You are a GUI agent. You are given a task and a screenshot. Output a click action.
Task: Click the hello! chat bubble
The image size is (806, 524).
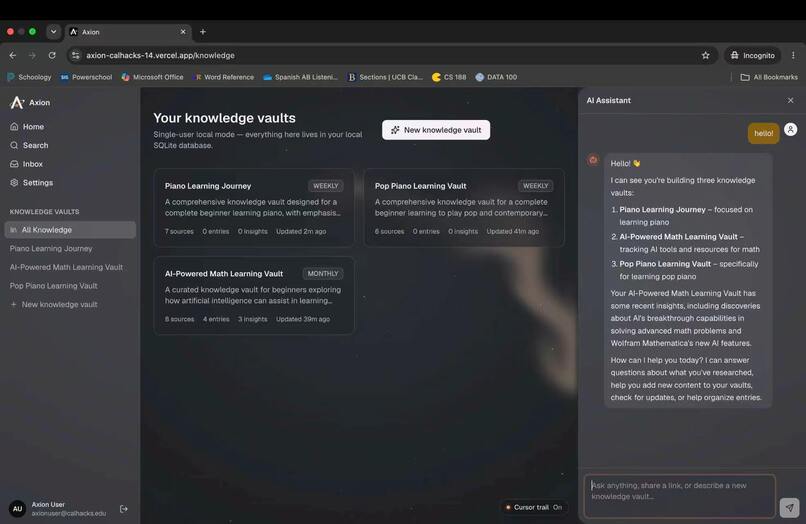coord(763,133)
